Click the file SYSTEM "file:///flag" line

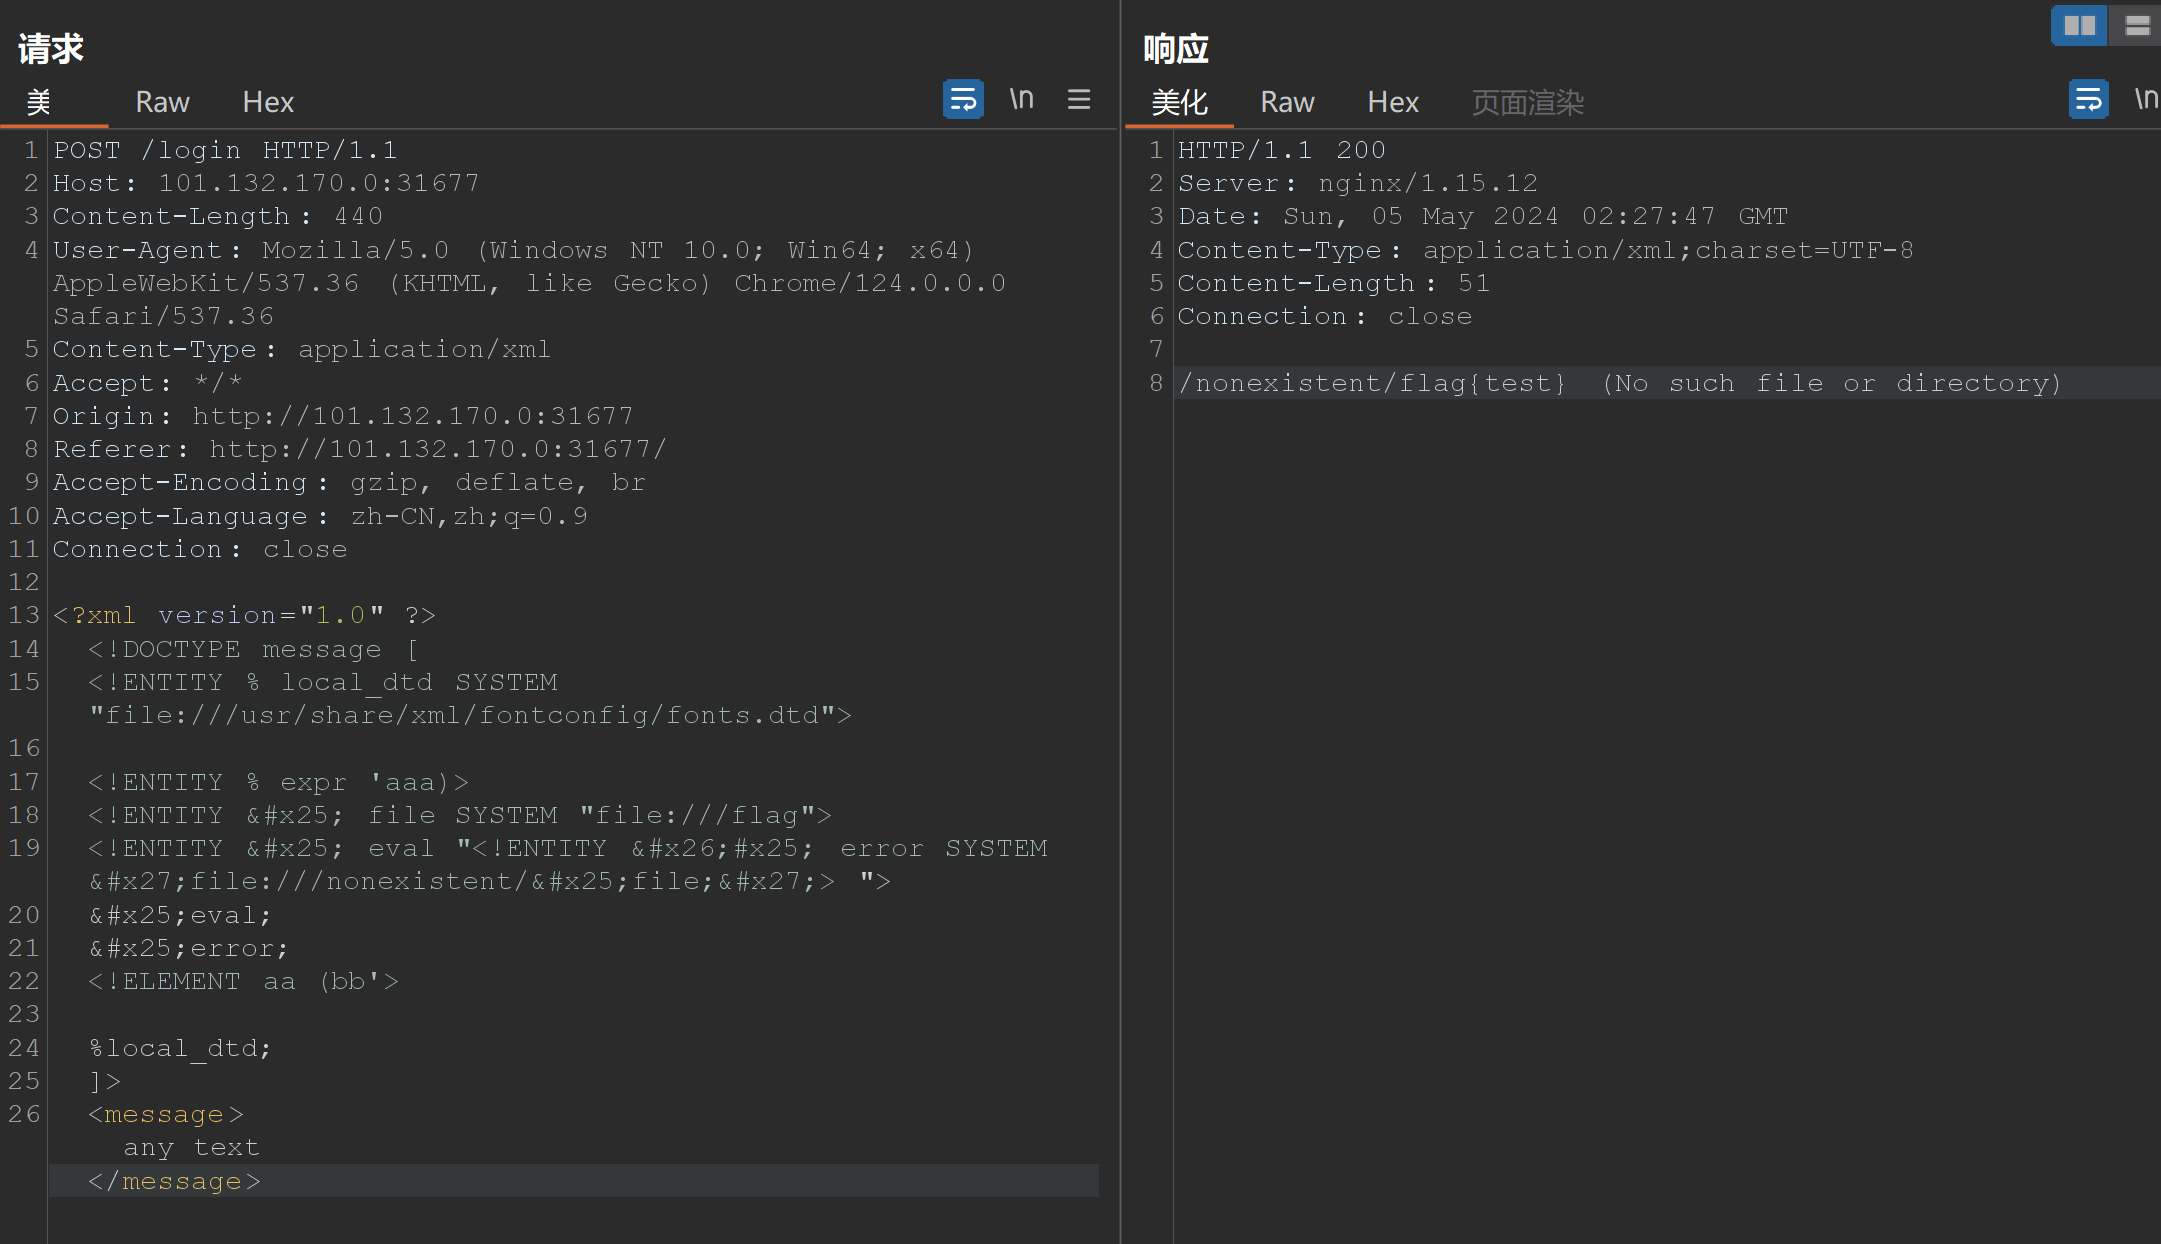[460, 815]
